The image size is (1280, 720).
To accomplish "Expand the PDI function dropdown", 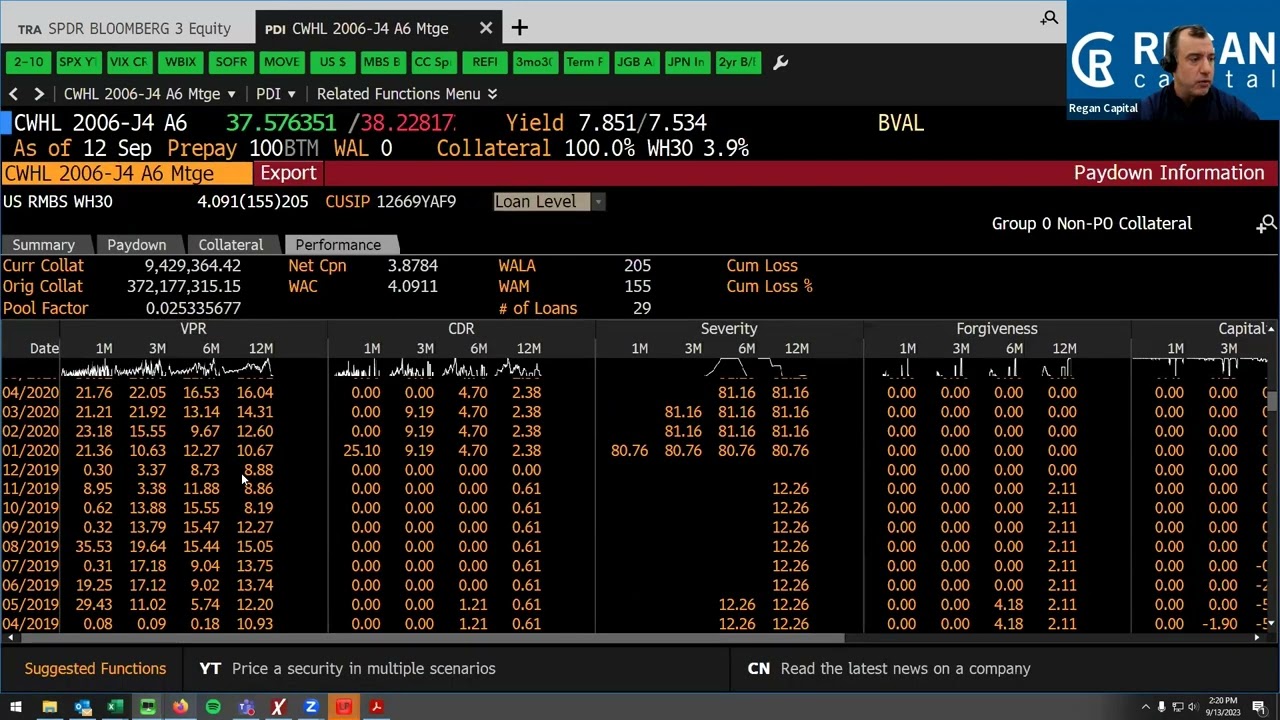I will click(x=275, y=93).
